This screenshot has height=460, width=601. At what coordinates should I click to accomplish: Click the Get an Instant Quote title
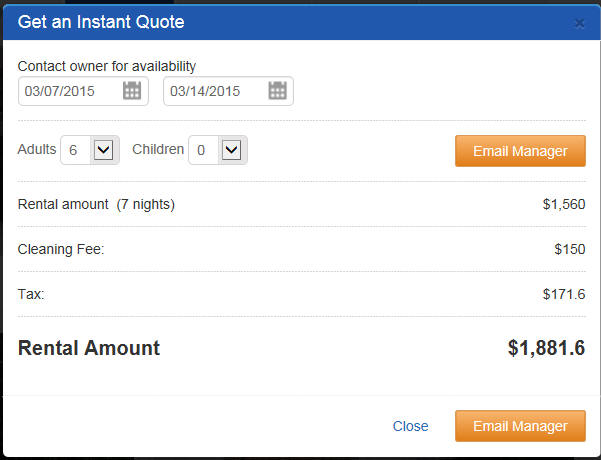click(101, 22)
